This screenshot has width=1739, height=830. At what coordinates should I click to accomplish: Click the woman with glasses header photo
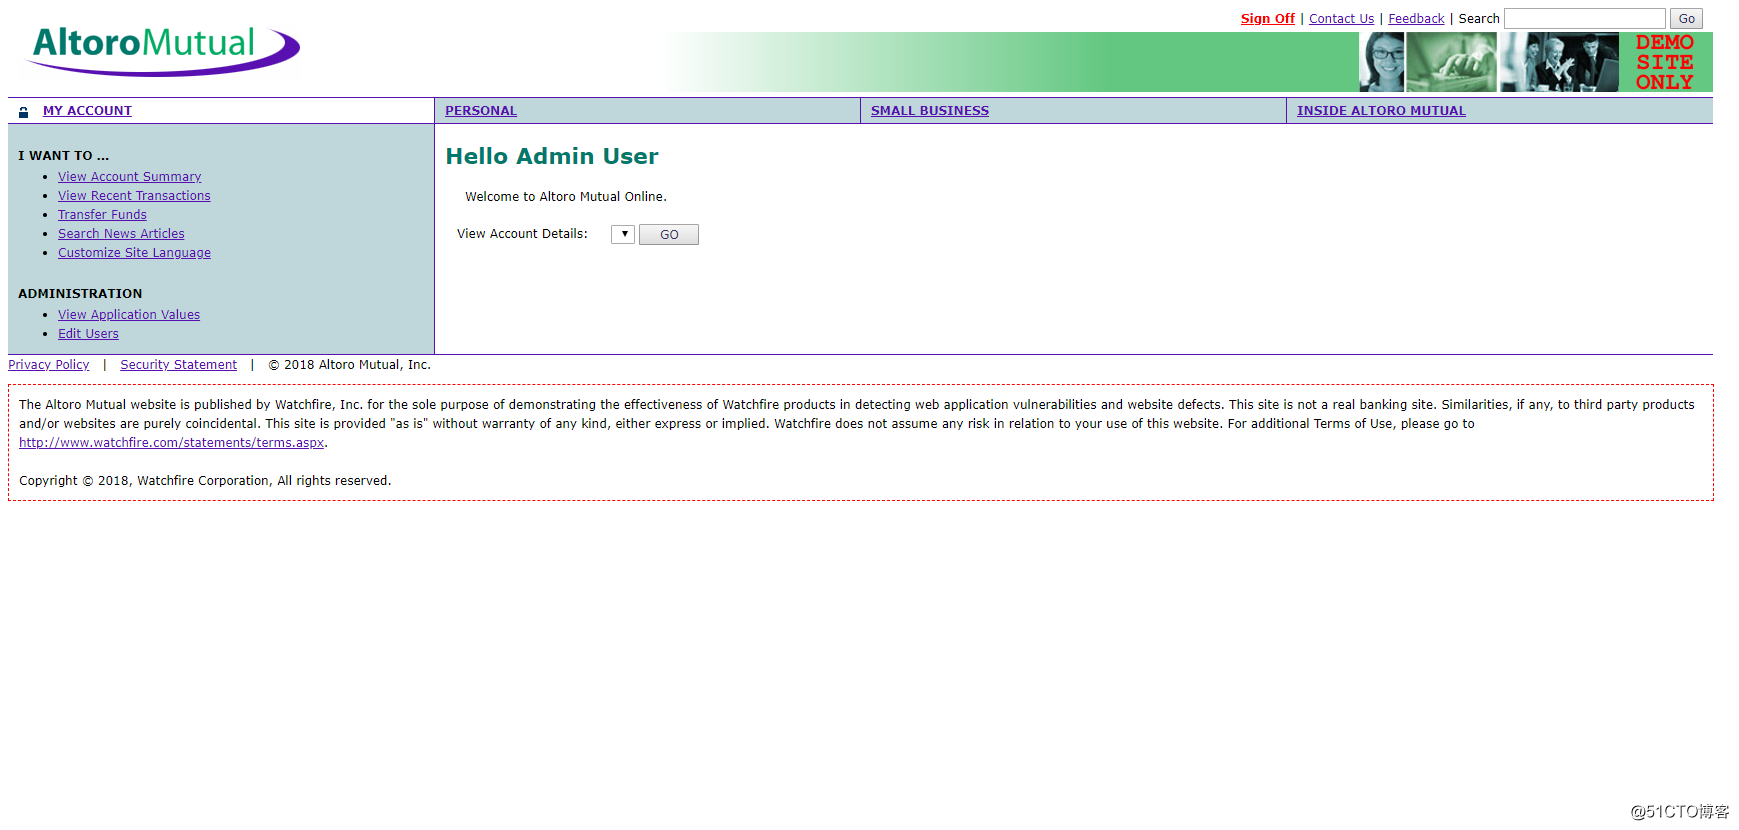point(1381,62)
